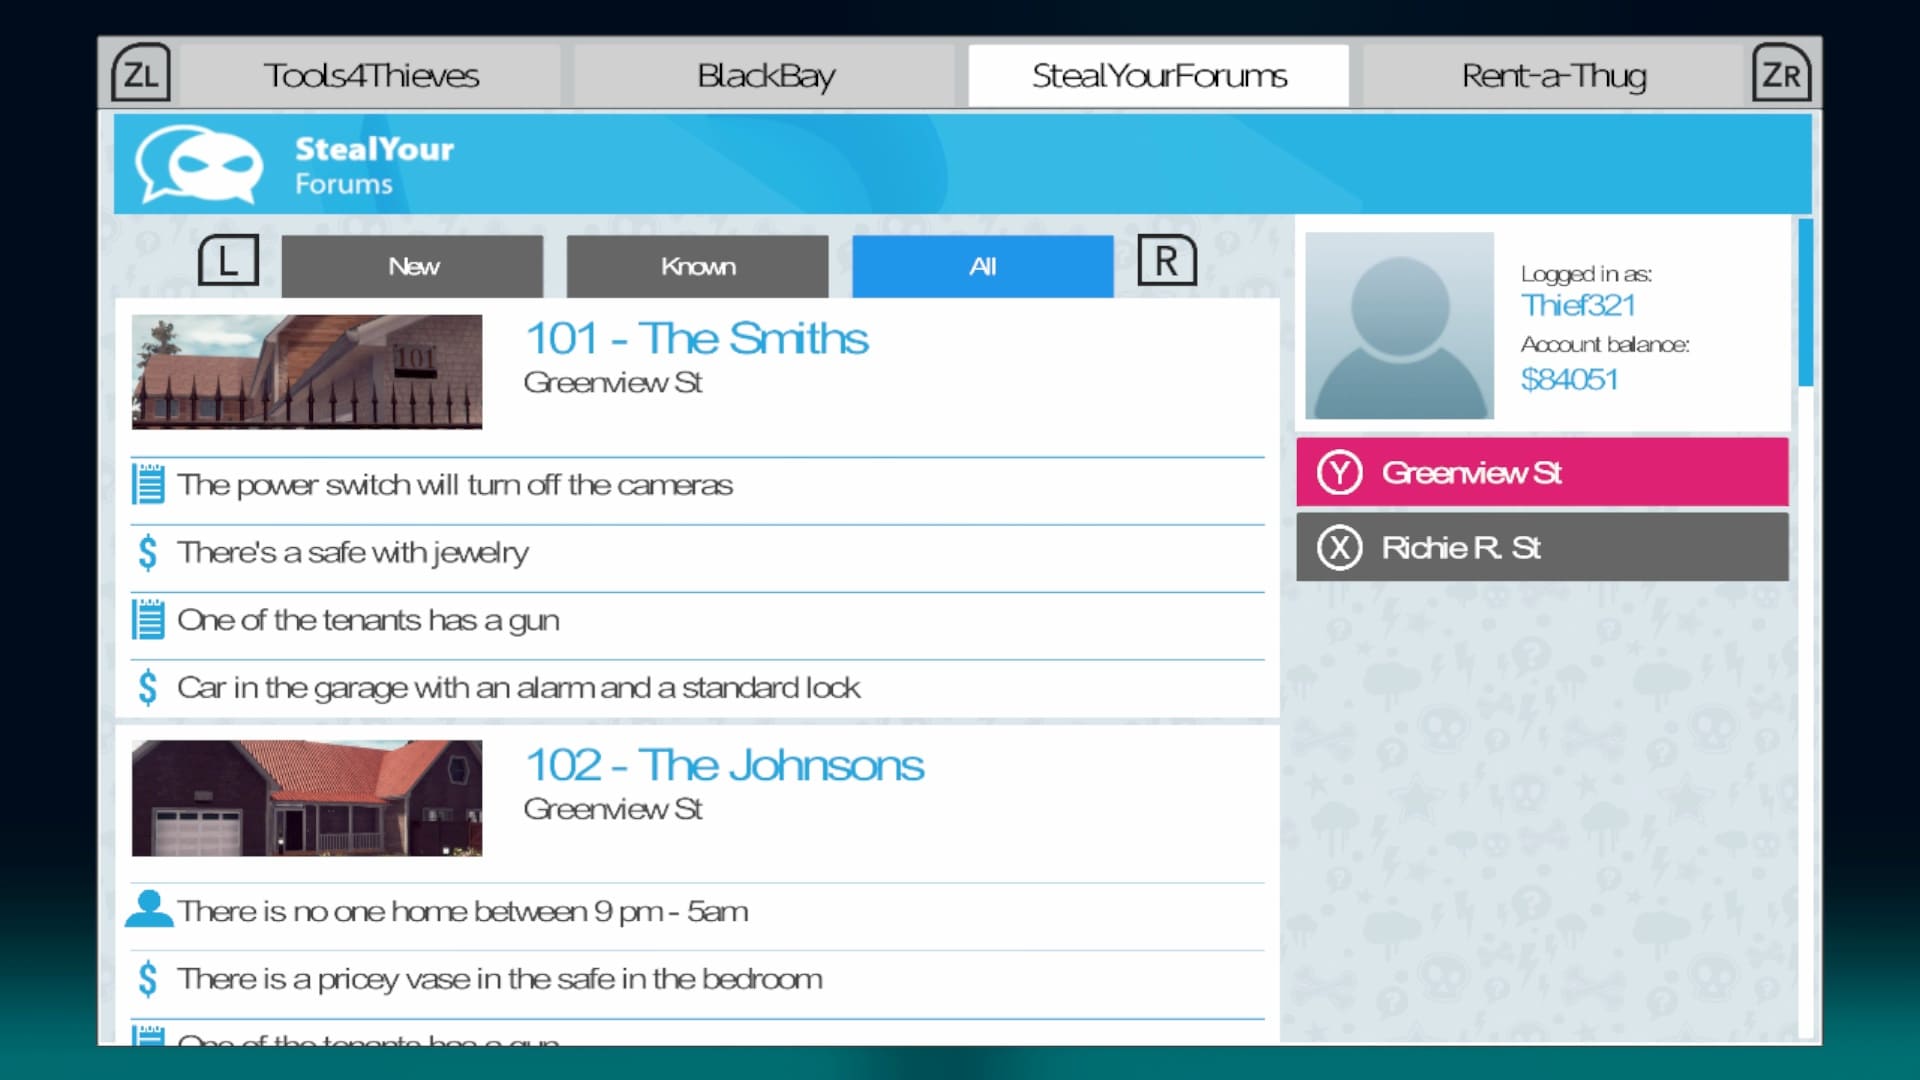
Task: Select the Greenview St street button
Action: (1541, 472)
